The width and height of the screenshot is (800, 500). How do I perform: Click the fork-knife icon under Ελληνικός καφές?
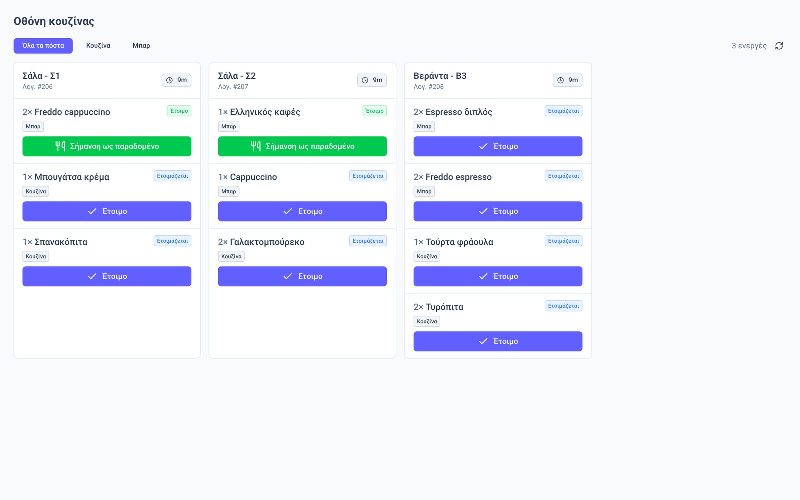coord(256,146)
